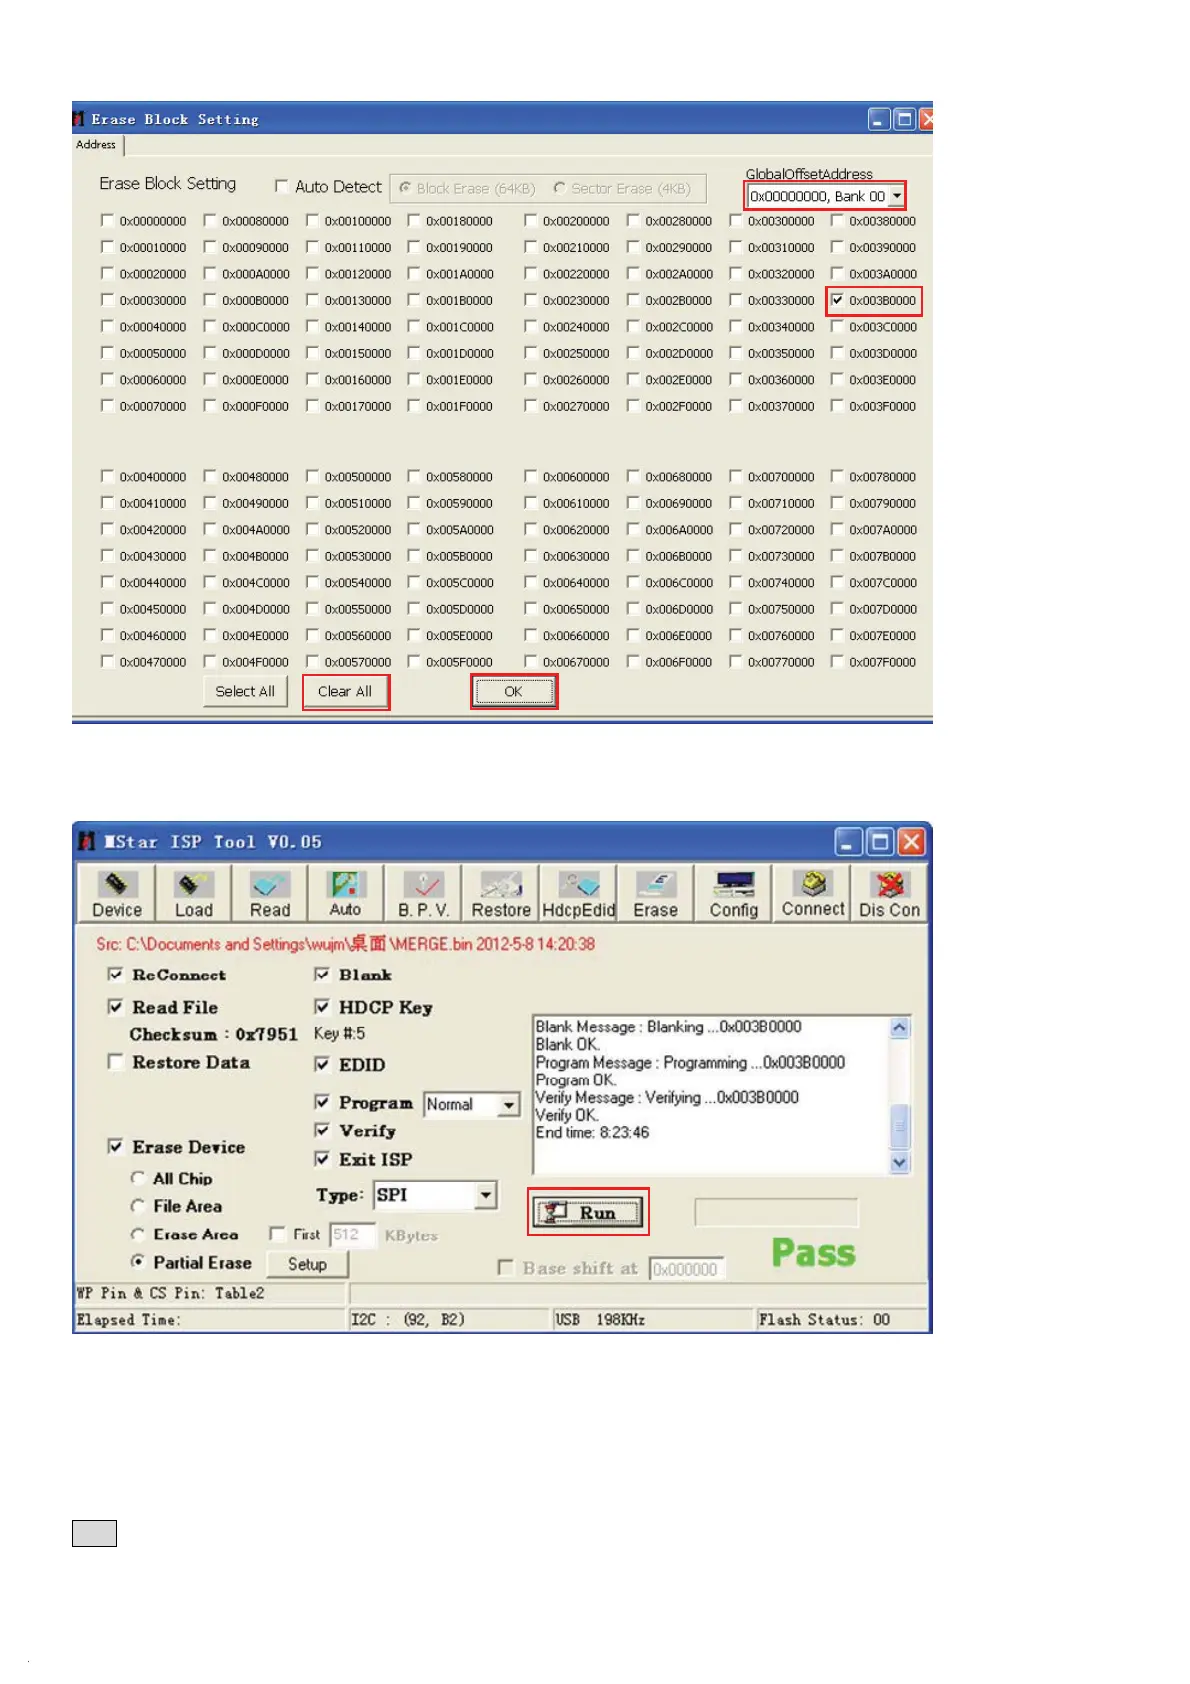Screen dimensions: 1190x1684
Task: Open the Auto toolbar icon
Action: [x=345, y=893]
